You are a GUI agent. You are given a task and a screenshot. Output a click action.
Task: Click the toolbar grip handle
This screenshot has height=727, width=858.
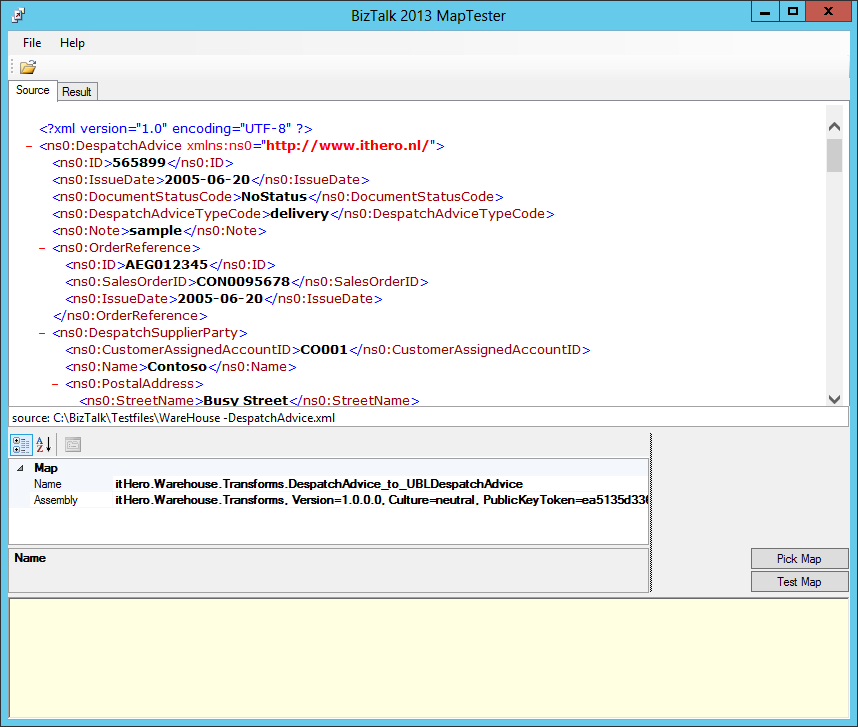[x=12, y=67]
